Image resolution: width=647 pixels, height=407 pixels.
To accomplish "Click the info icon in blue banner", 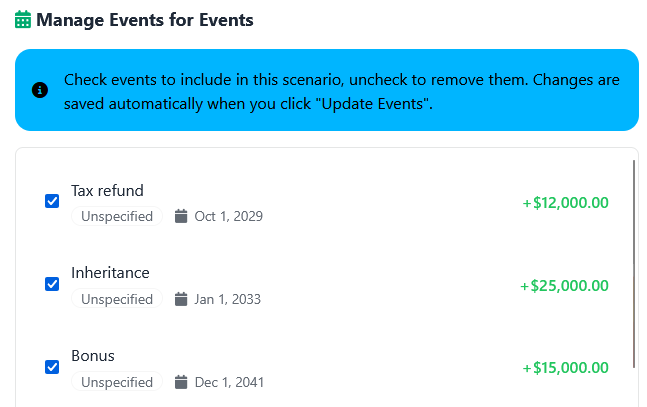I will pos(40,90).
